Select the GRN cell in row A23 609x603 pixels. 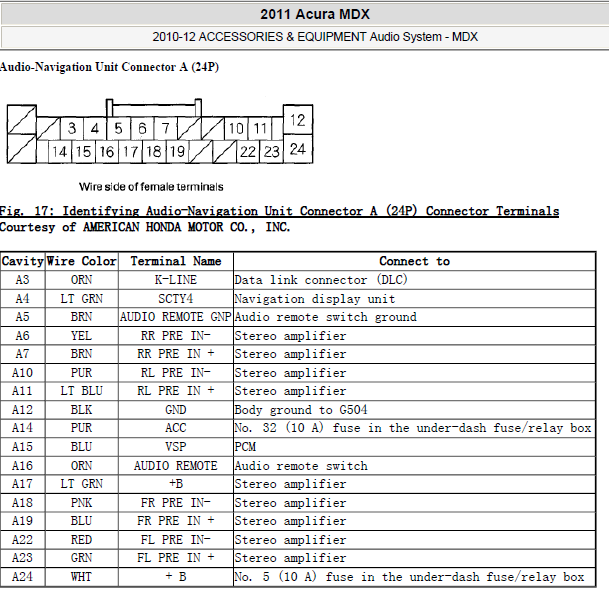click(x=82, y=558)
